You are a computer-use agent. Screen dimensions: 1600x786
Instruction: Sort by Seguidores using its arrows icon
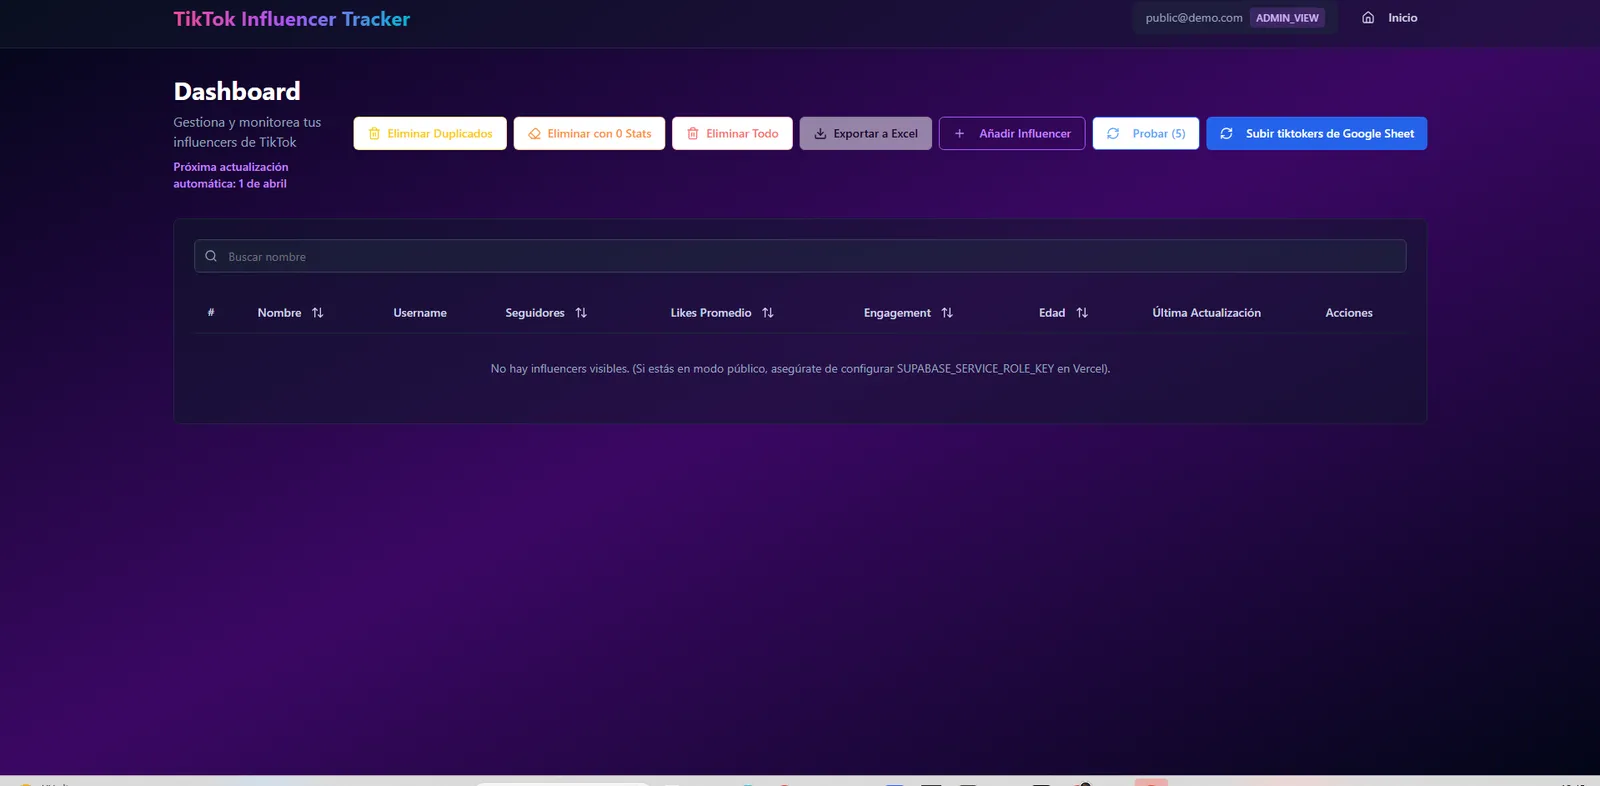pos(581,313)
